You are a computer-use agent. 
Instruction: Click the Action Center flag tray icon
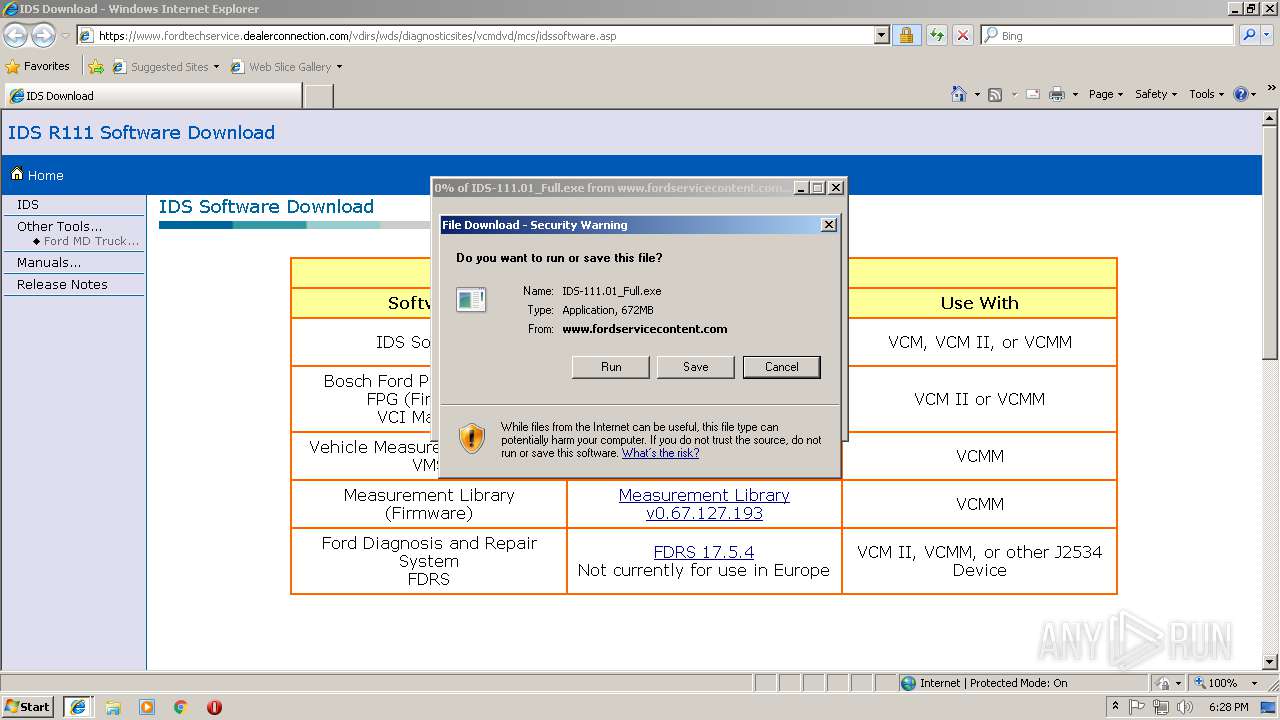pyautogui.click(x=1137, y=707)
